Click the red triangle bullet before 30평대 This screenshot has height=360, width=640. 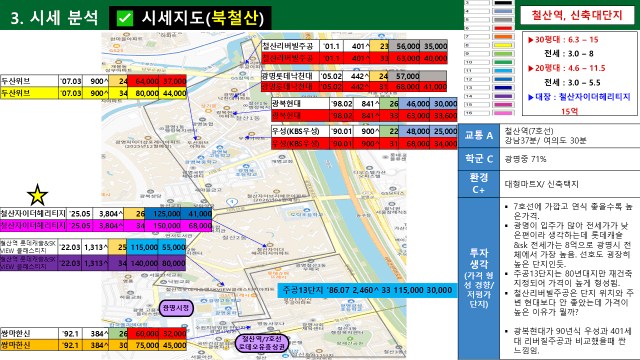coord(531,40)
